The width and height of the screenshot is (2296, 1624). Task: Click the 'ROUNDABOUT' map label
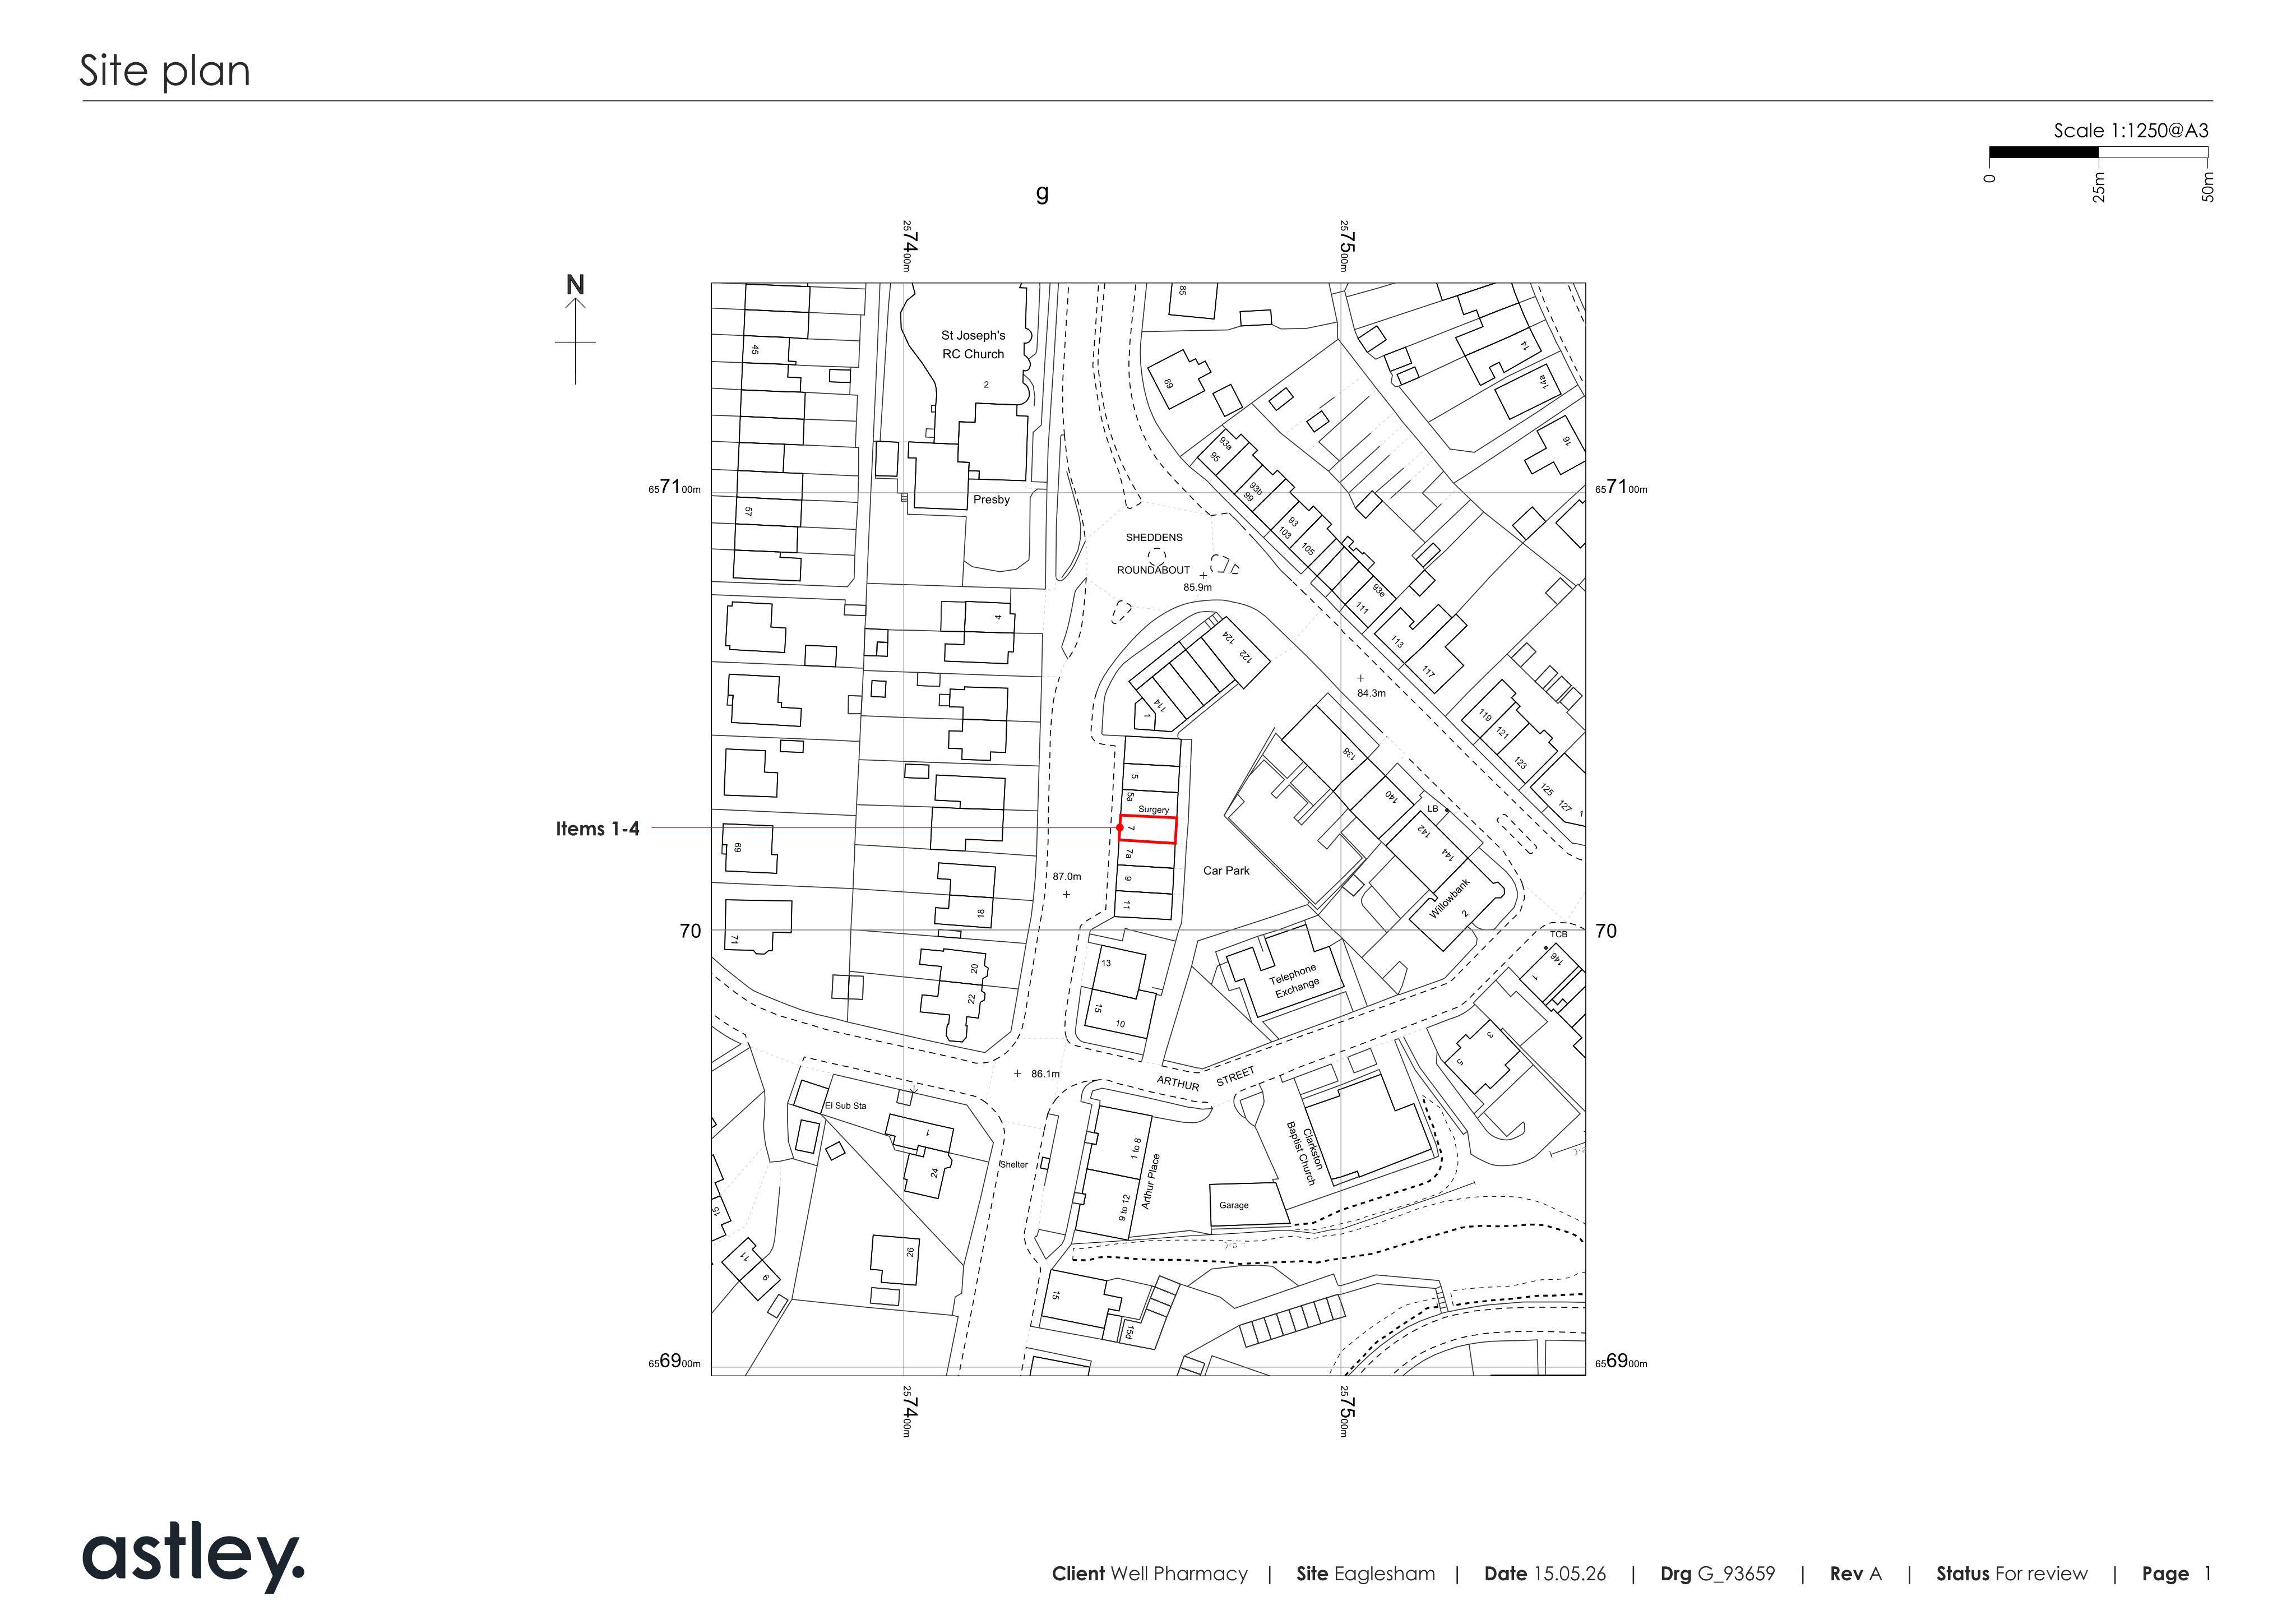(x=1153, y=570)
